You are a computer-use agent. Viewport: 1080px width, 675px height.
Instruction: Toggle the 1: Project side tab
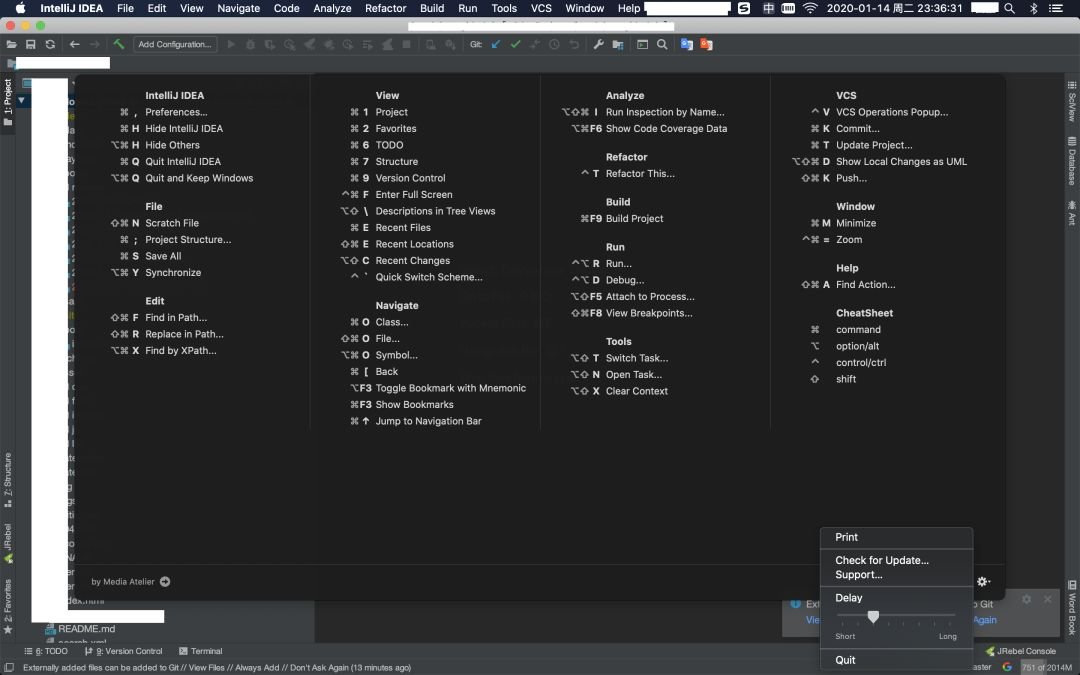pos(8,101)
